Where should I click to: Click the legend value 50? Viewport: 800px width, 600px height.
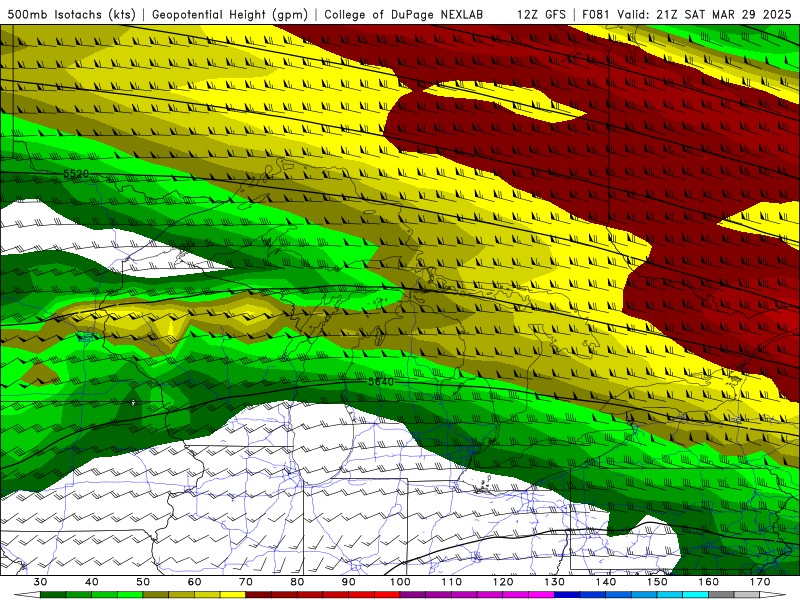[x=143, y=582]
